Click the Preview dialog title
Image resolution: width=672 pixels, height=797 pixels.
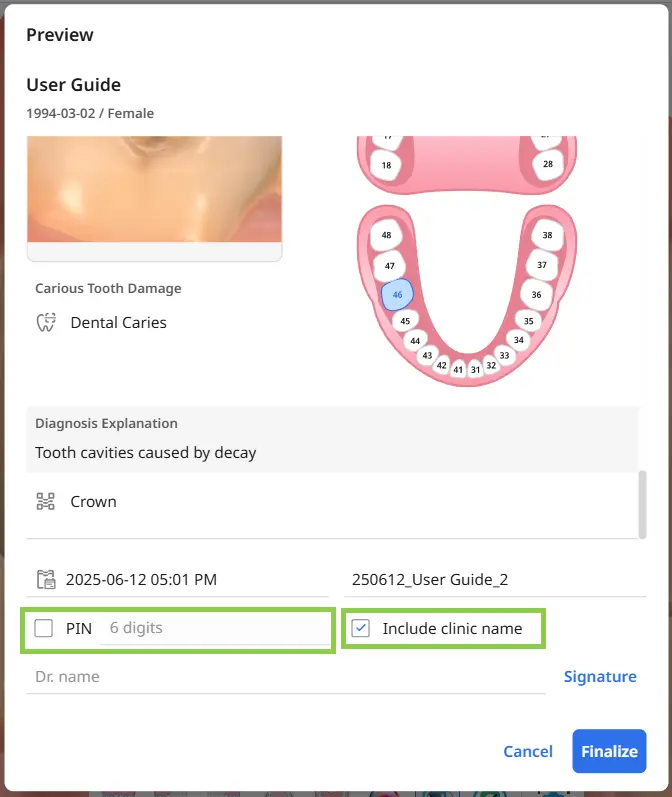coord(60,35)
